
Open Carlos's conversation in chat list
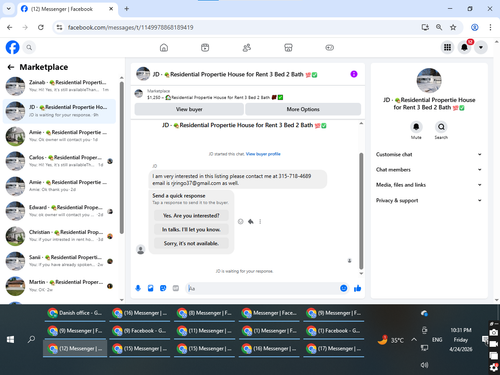point(59,161)
